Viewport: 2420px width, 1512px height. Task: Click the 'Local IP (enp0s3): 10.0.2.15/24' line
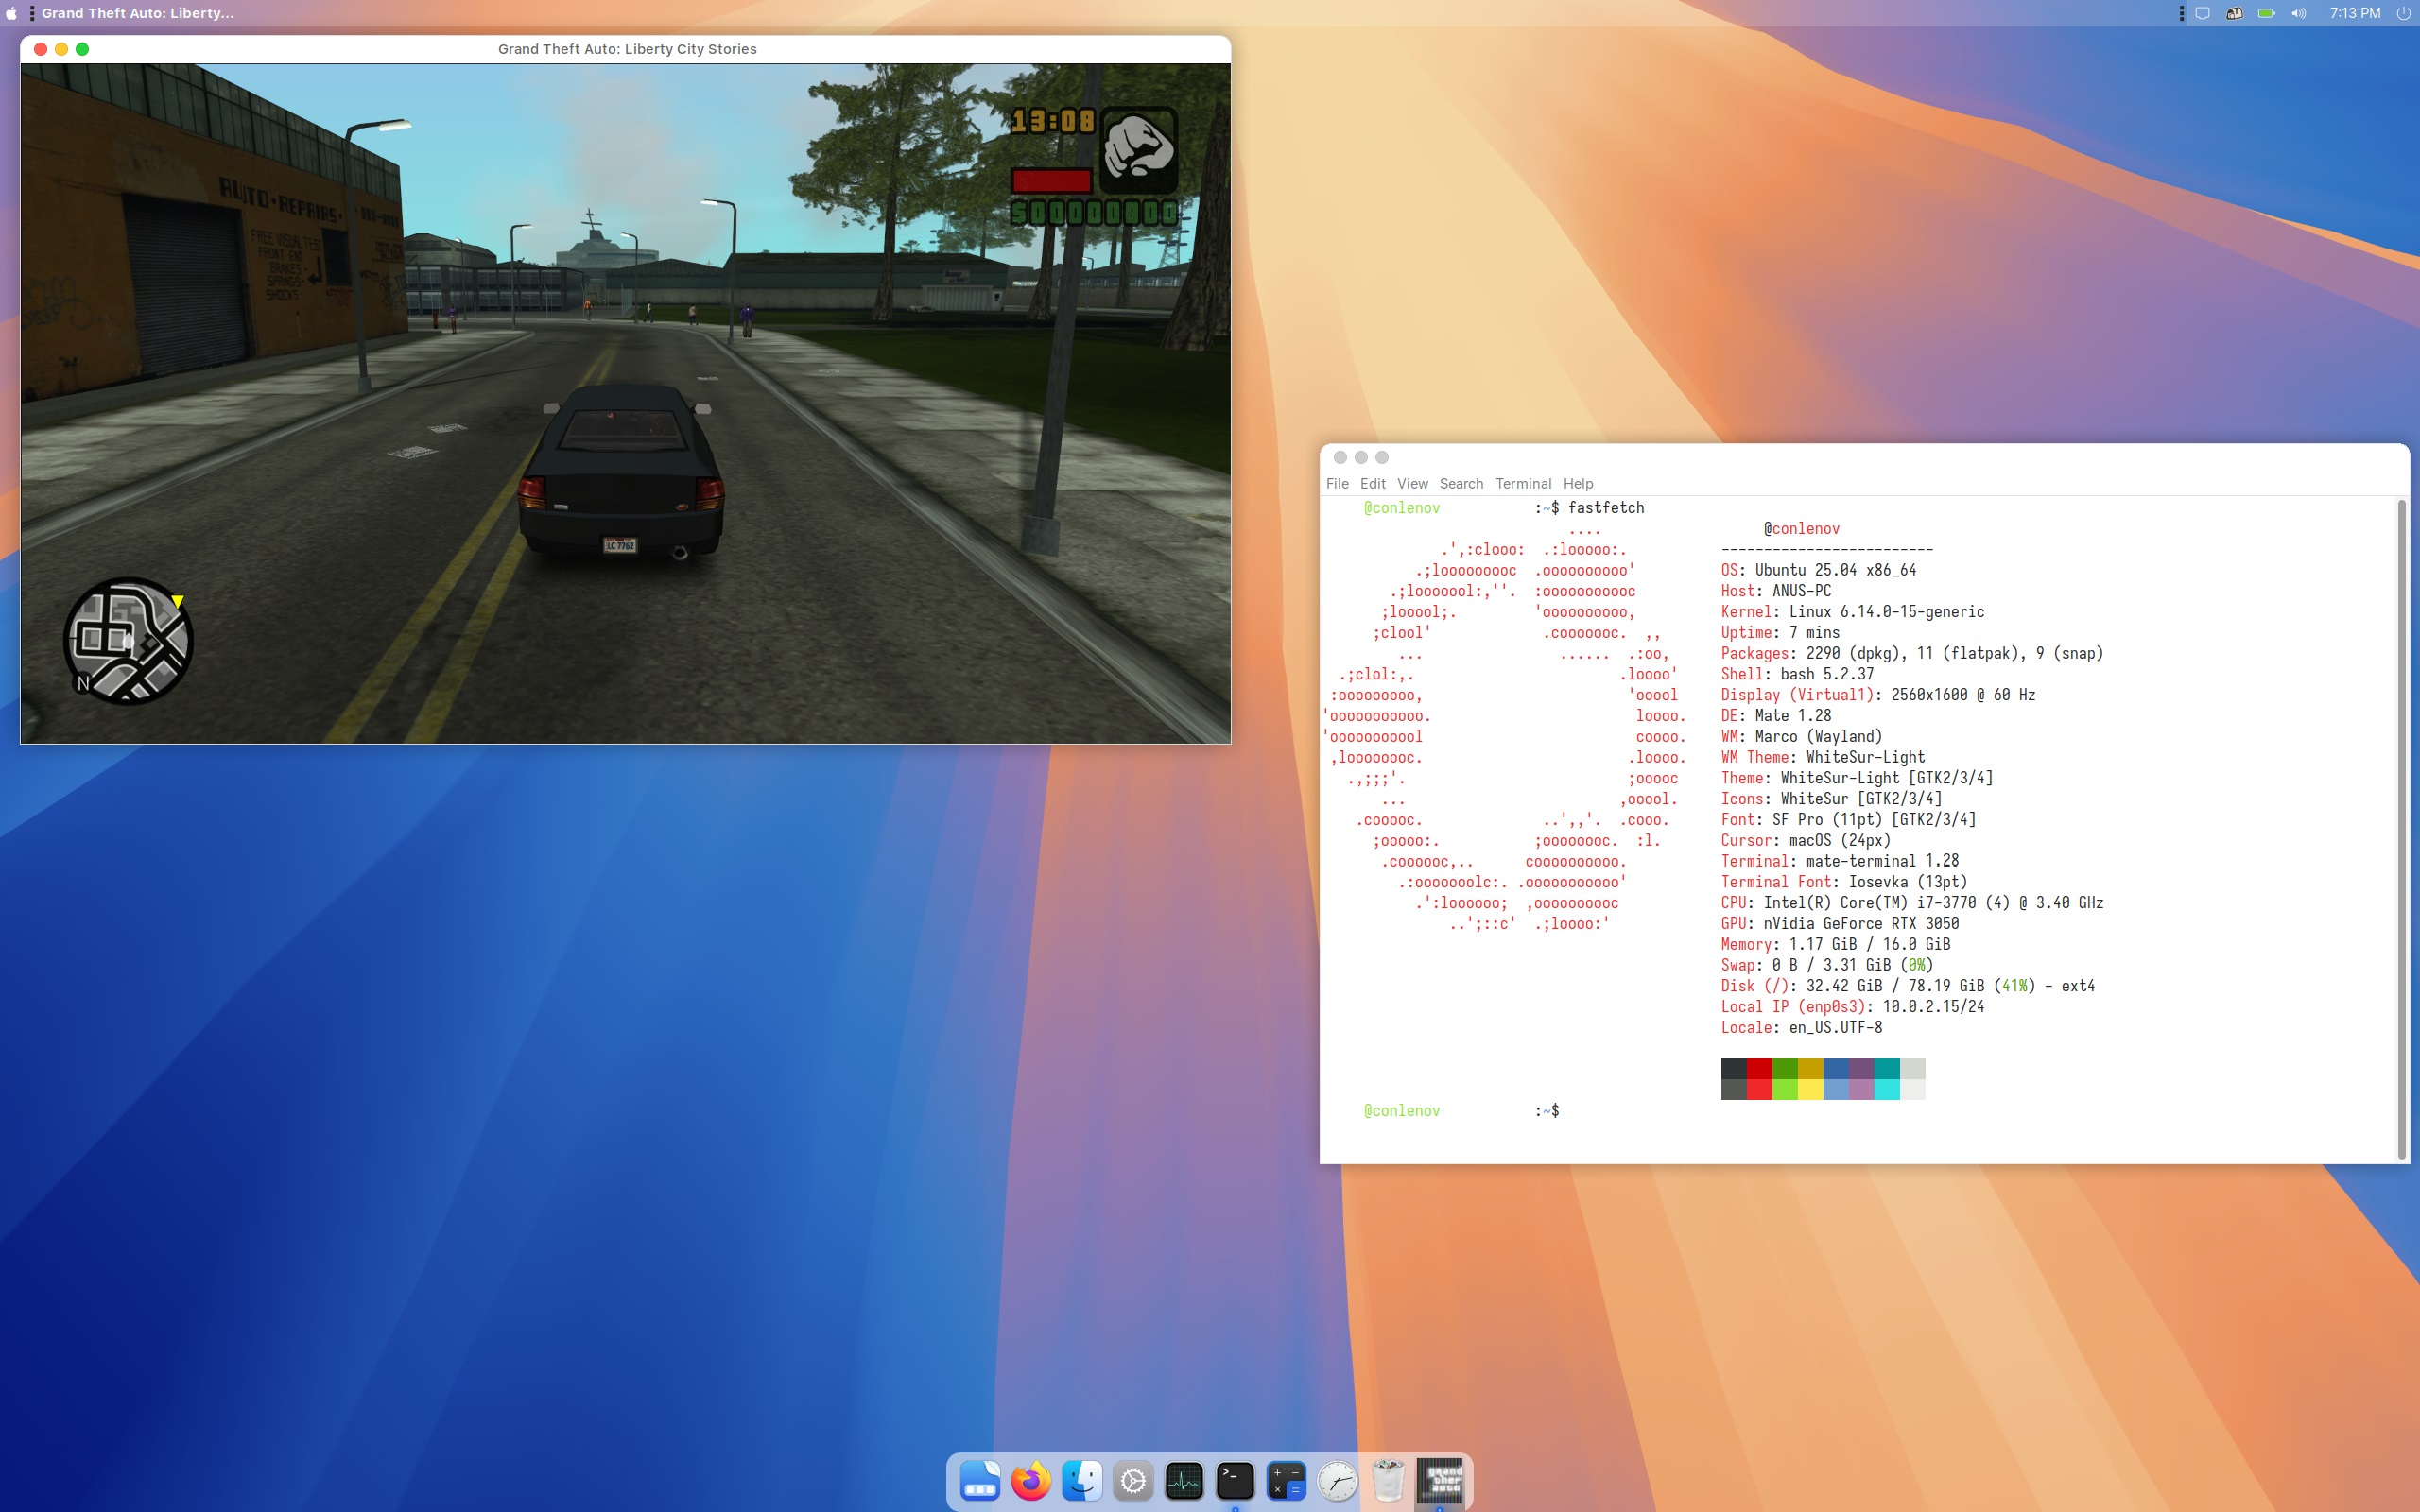(x=1852, y=1007)
